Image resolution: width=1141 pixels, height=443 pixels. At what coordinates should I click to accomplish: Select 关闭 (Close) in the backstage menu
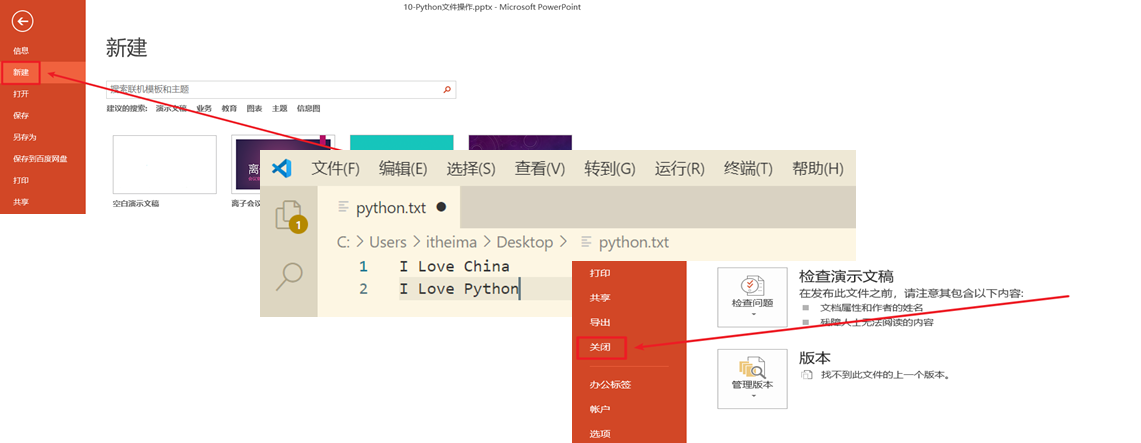coord(601,348)
